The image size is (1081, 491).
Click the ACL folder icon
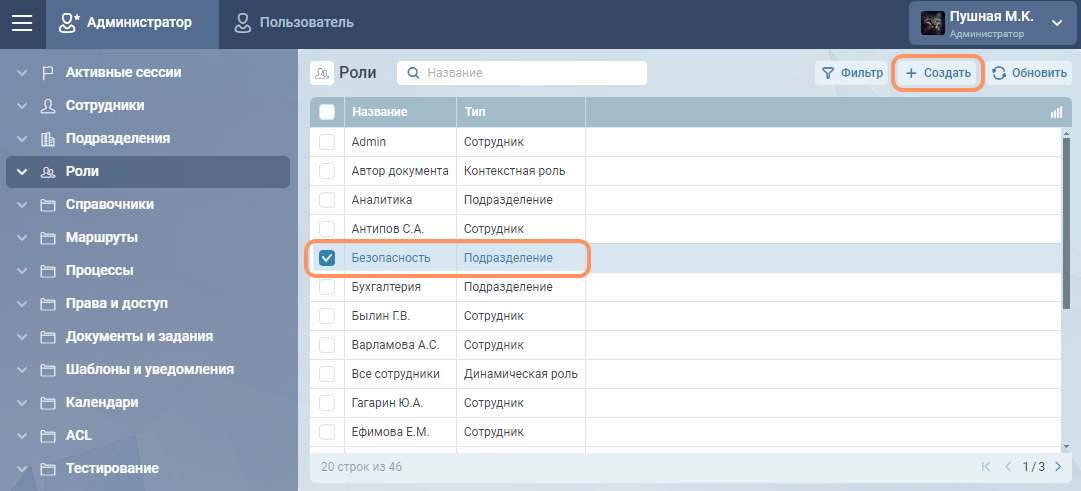pos(48,436)
